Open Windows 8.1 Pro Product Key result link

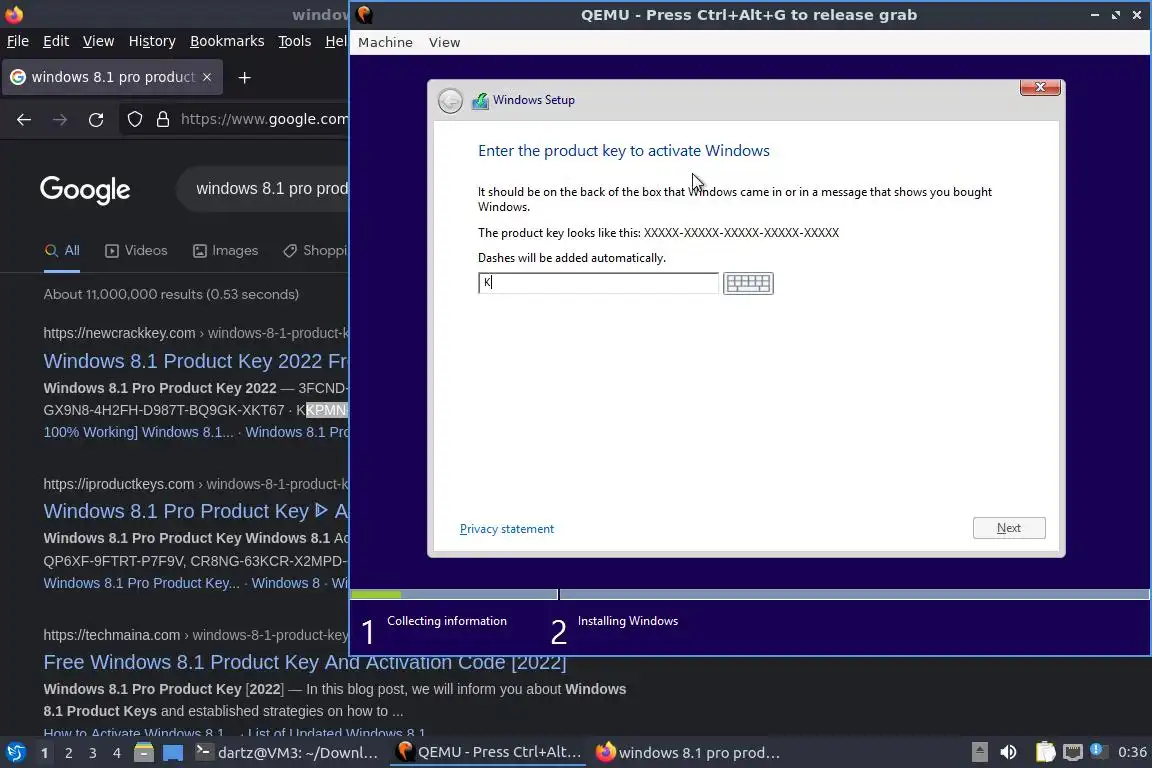click(x=195, y=512)
